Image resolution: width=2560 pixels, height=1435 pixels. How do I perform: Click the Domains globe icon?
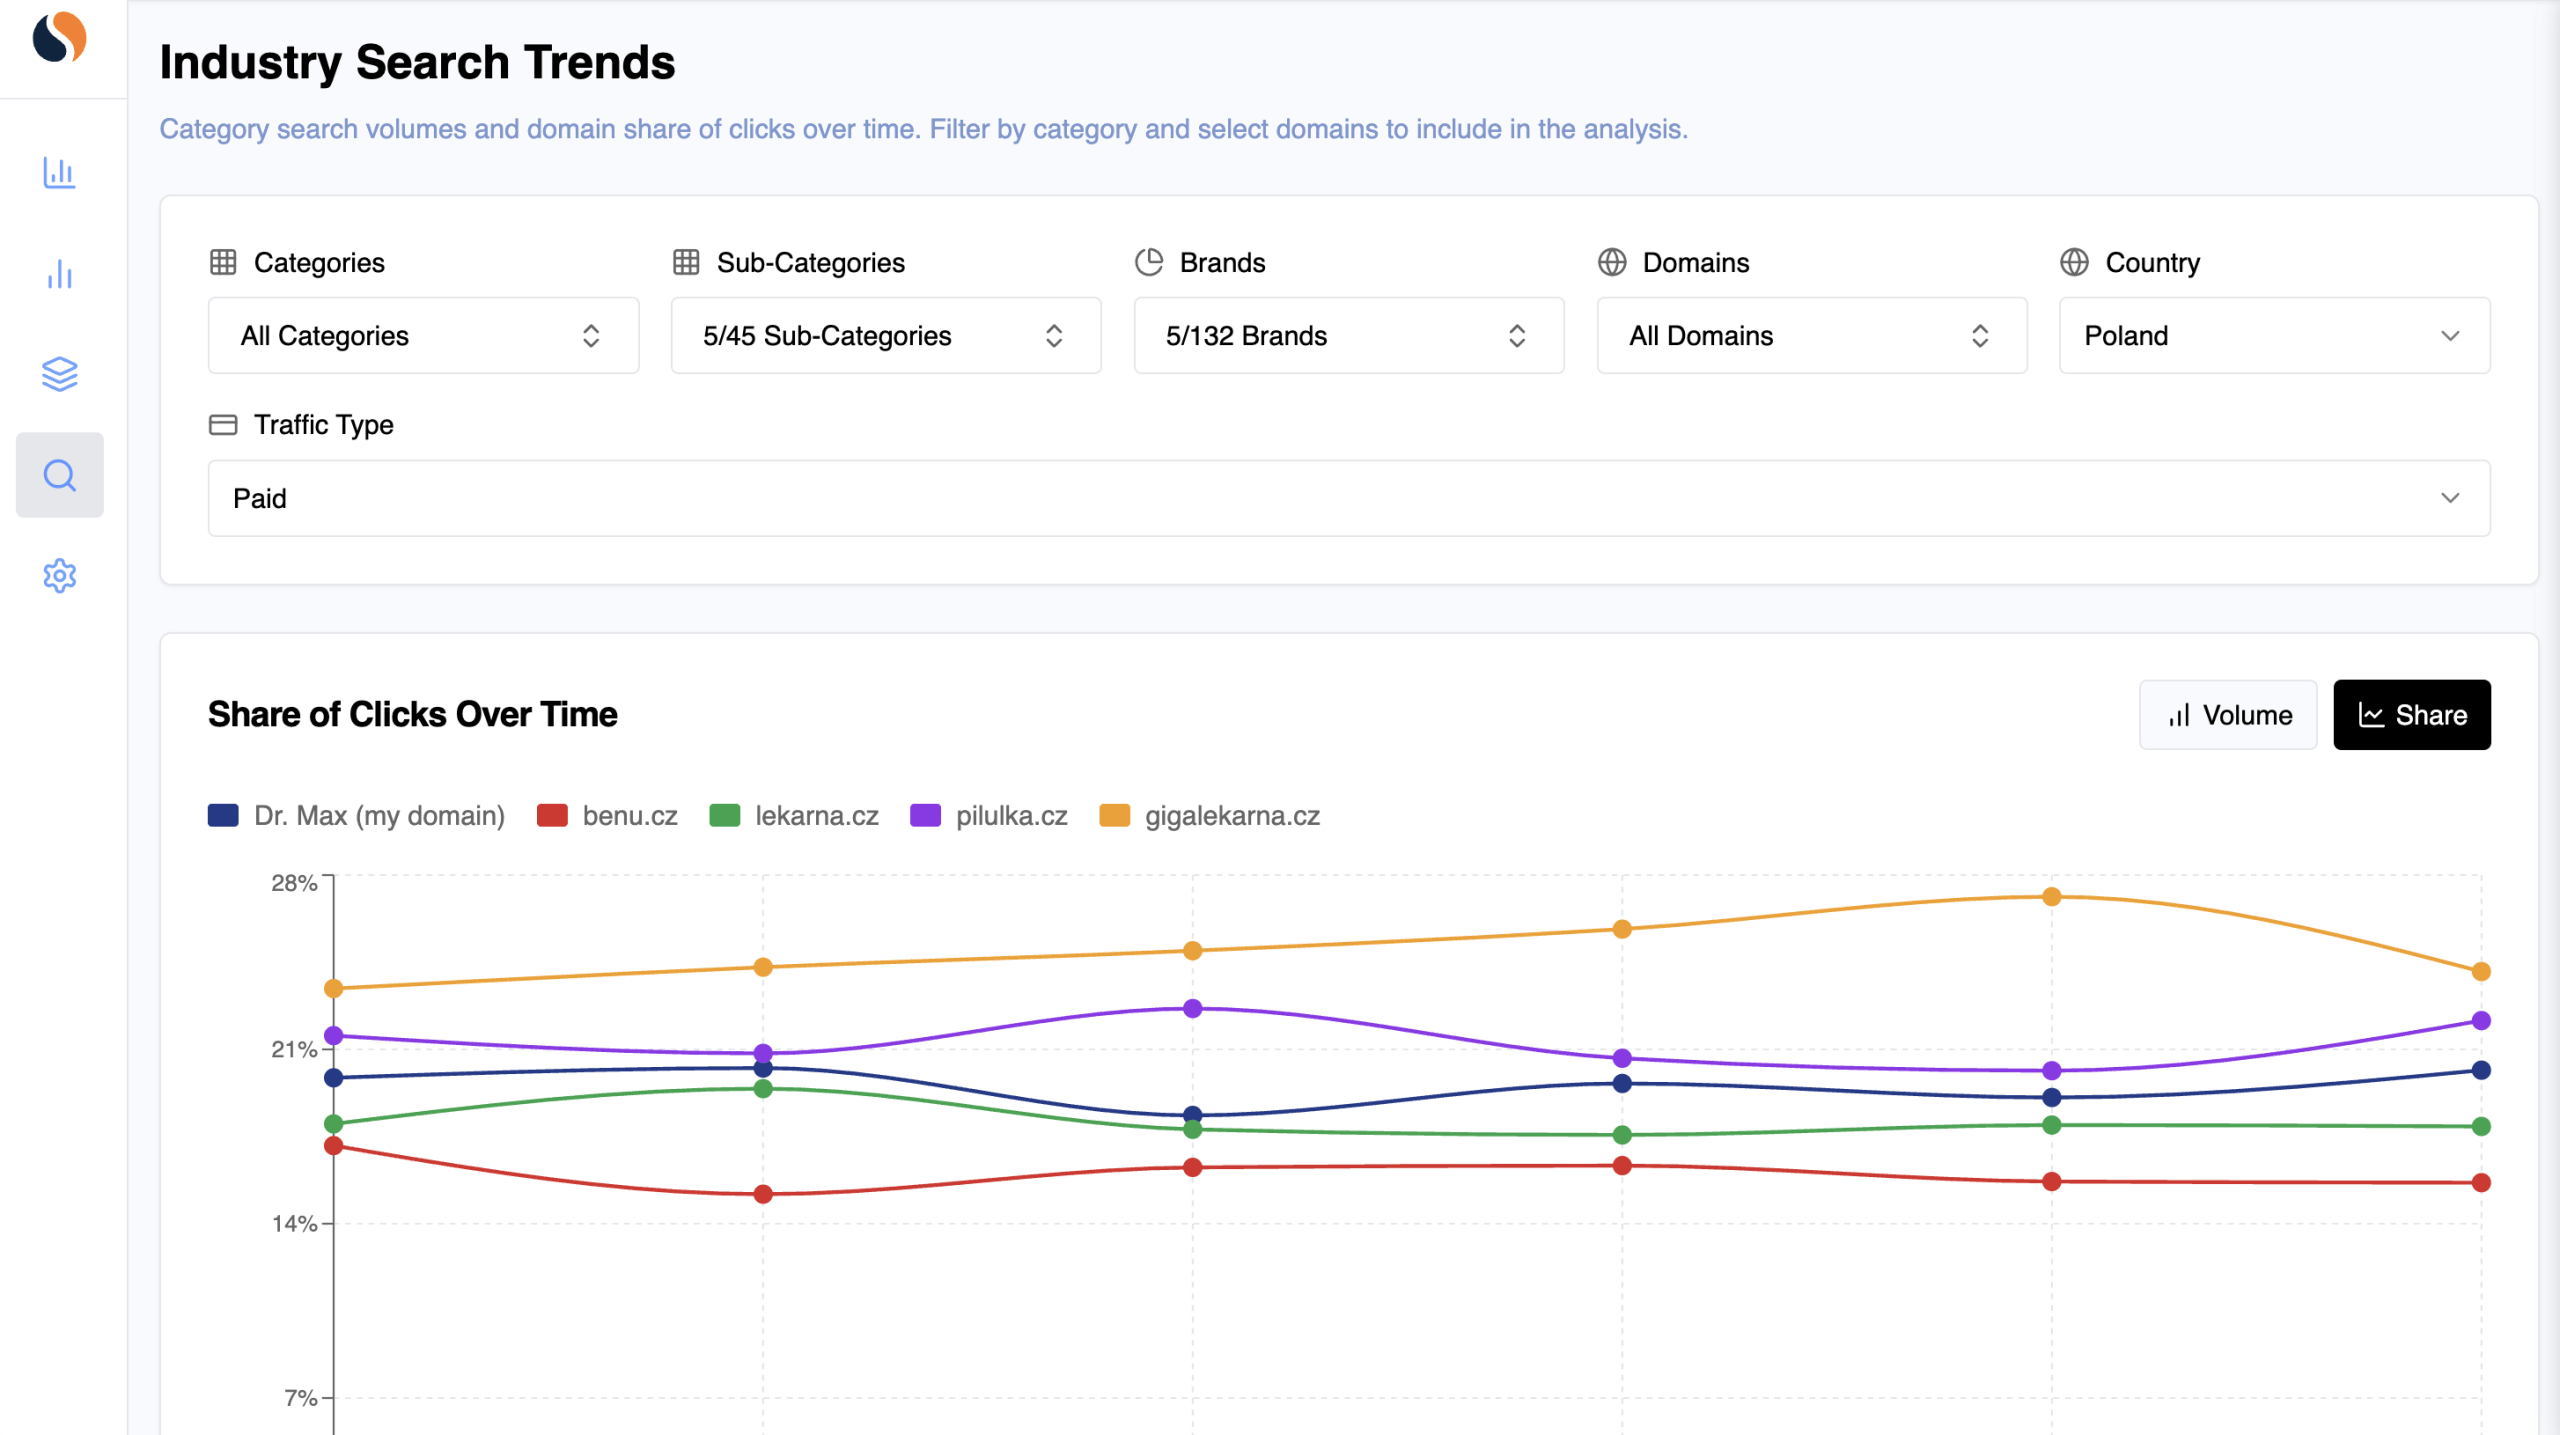tap(1612, 262)
